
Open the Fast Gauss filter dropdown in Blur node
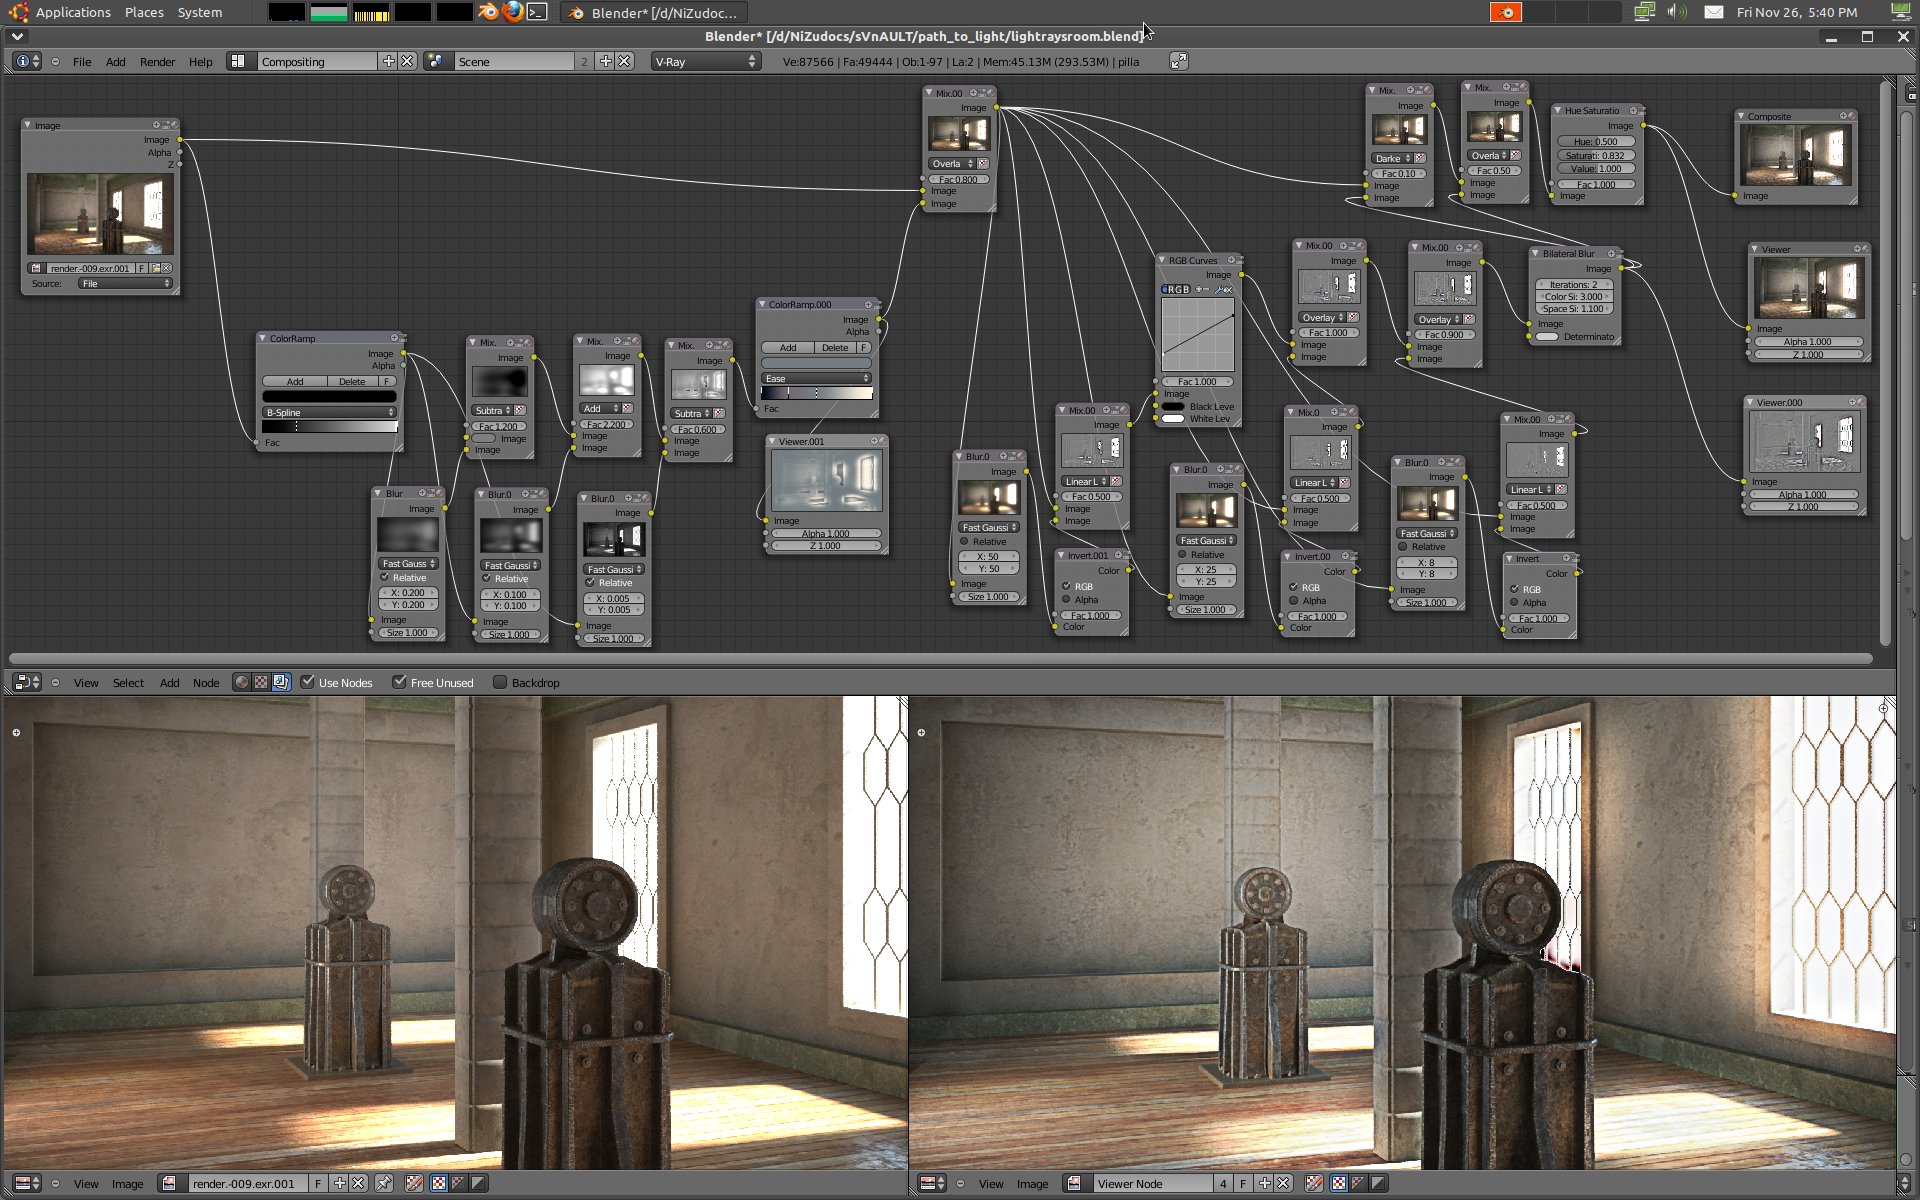pyautogui.click(x=409, y=563)
